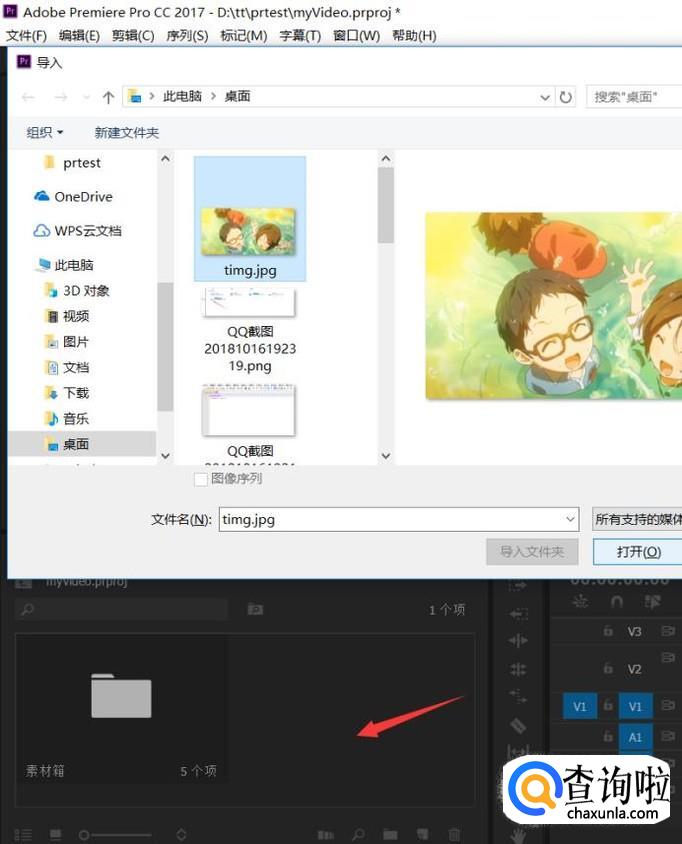This screenshot has height=844, width=682.
Task: Click the New Item icon
Action: click(423, 835)
